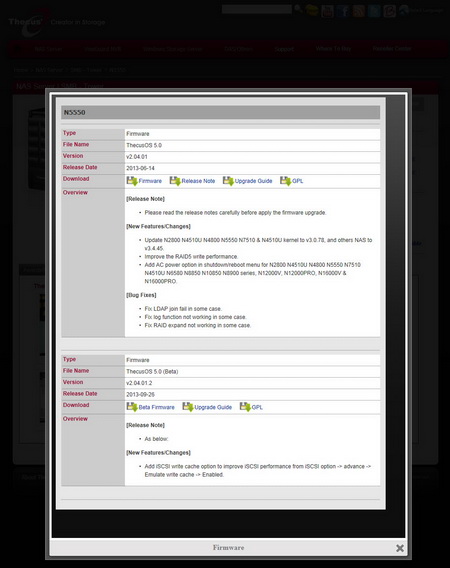
Task: Open the Reseller Center menu
Action: 392,49
